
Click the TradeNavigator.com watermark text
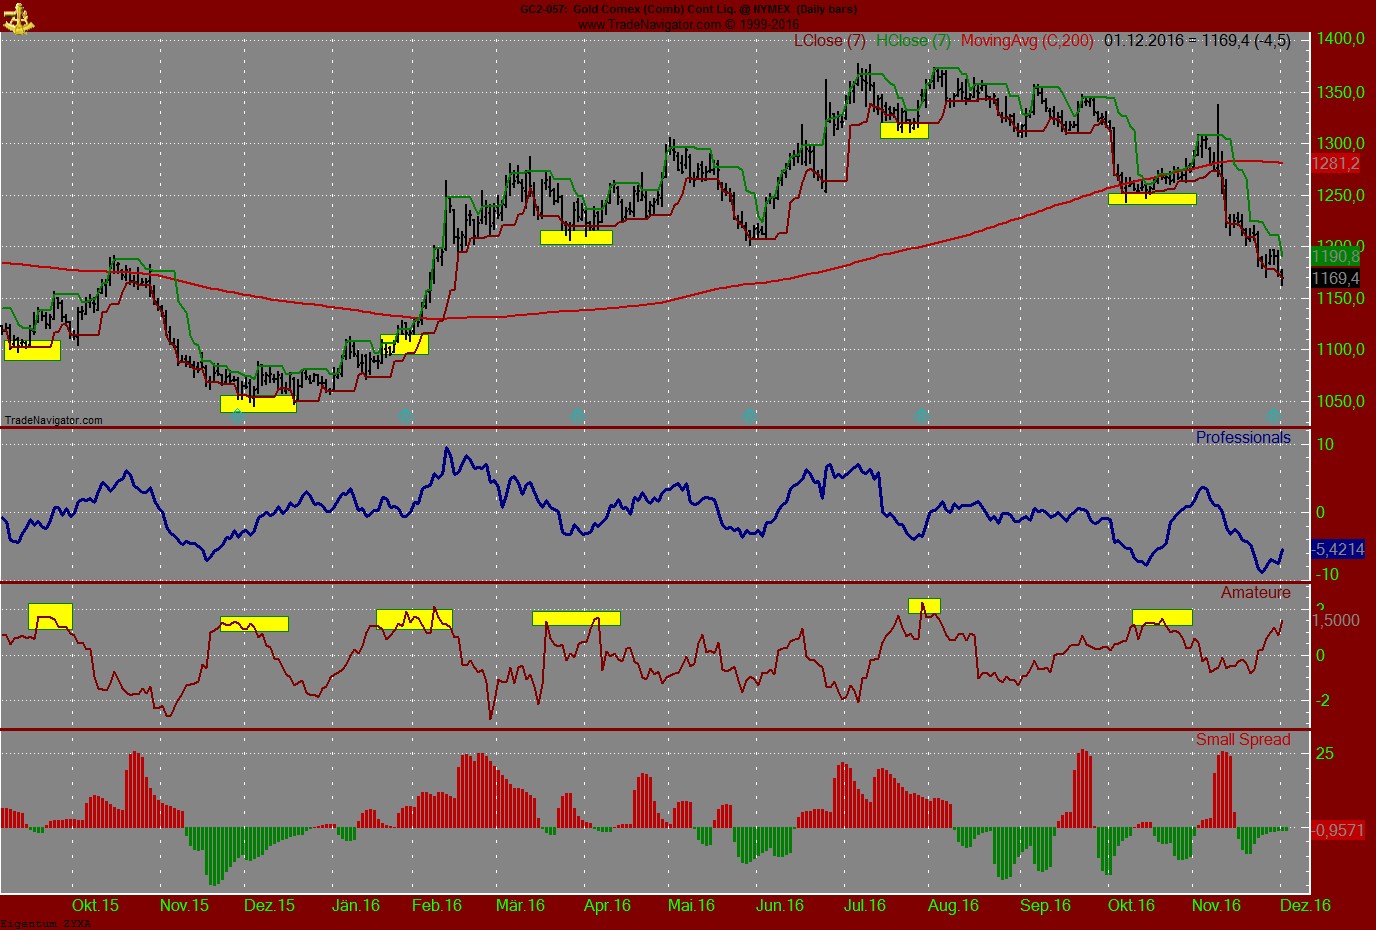tap(52, 420)
